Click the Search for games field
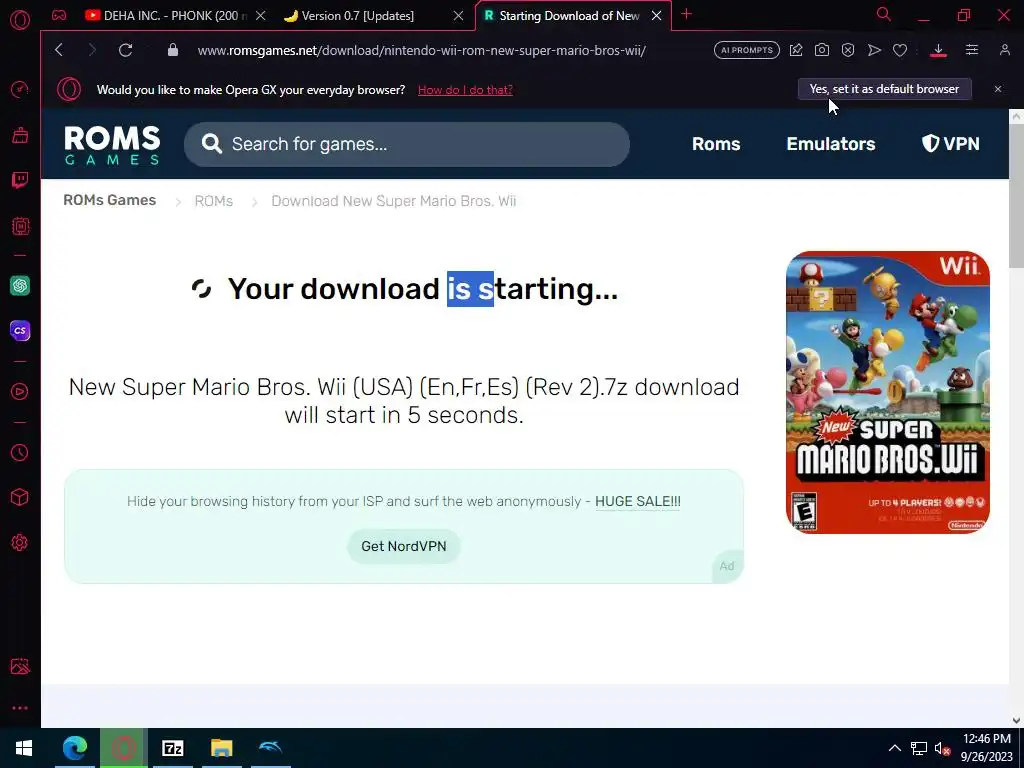The image size is (1024, 768). [x=406, y=144]
